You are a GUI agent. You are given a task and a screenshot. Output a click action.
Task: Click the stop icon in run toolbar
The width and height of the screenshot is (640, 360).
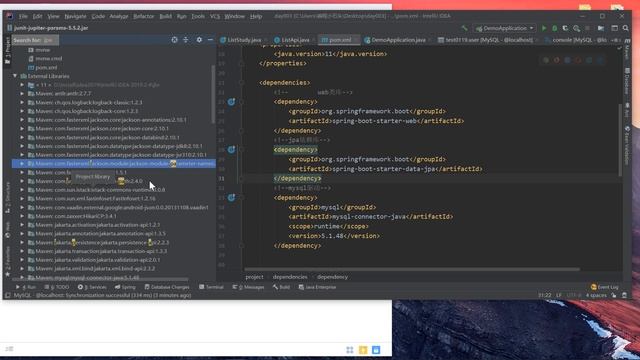pyautogui.click(x=587, y=28)
